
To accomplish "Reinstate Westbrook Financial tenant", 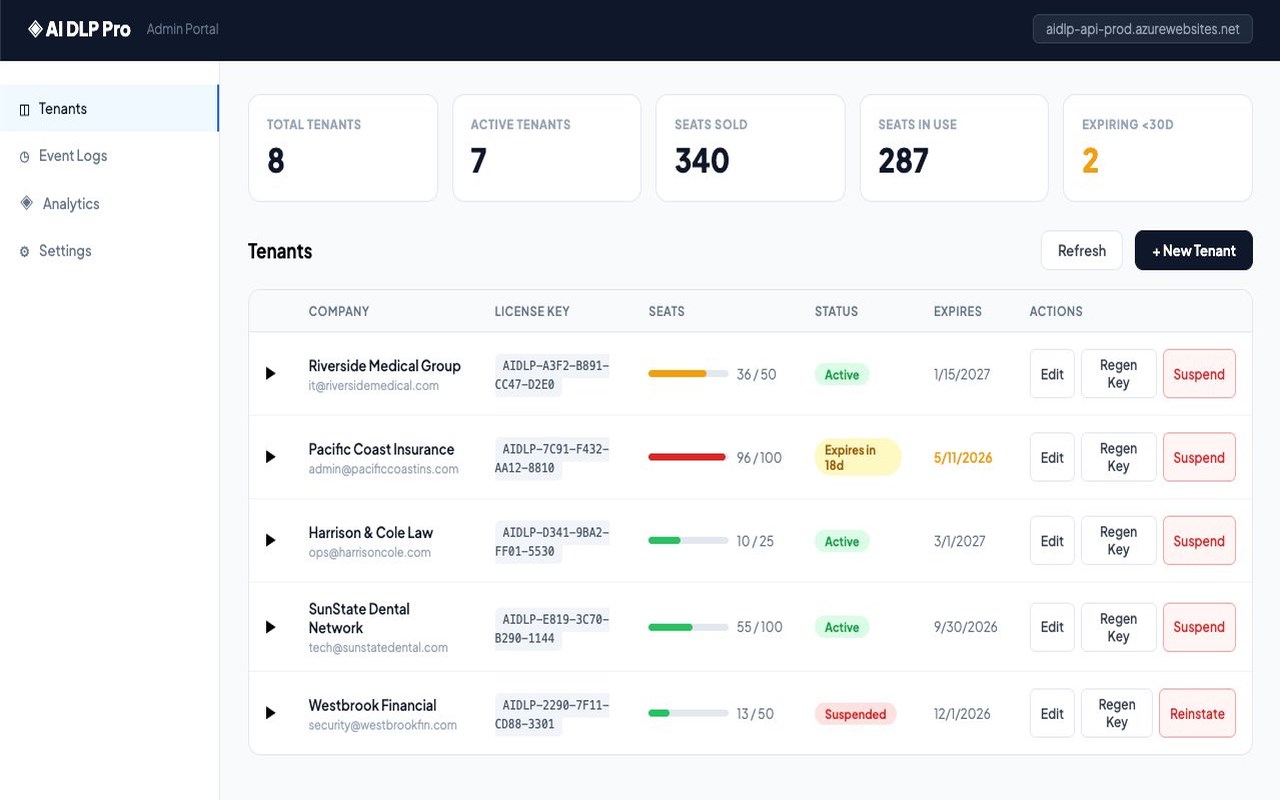I will pos(1197,713).
